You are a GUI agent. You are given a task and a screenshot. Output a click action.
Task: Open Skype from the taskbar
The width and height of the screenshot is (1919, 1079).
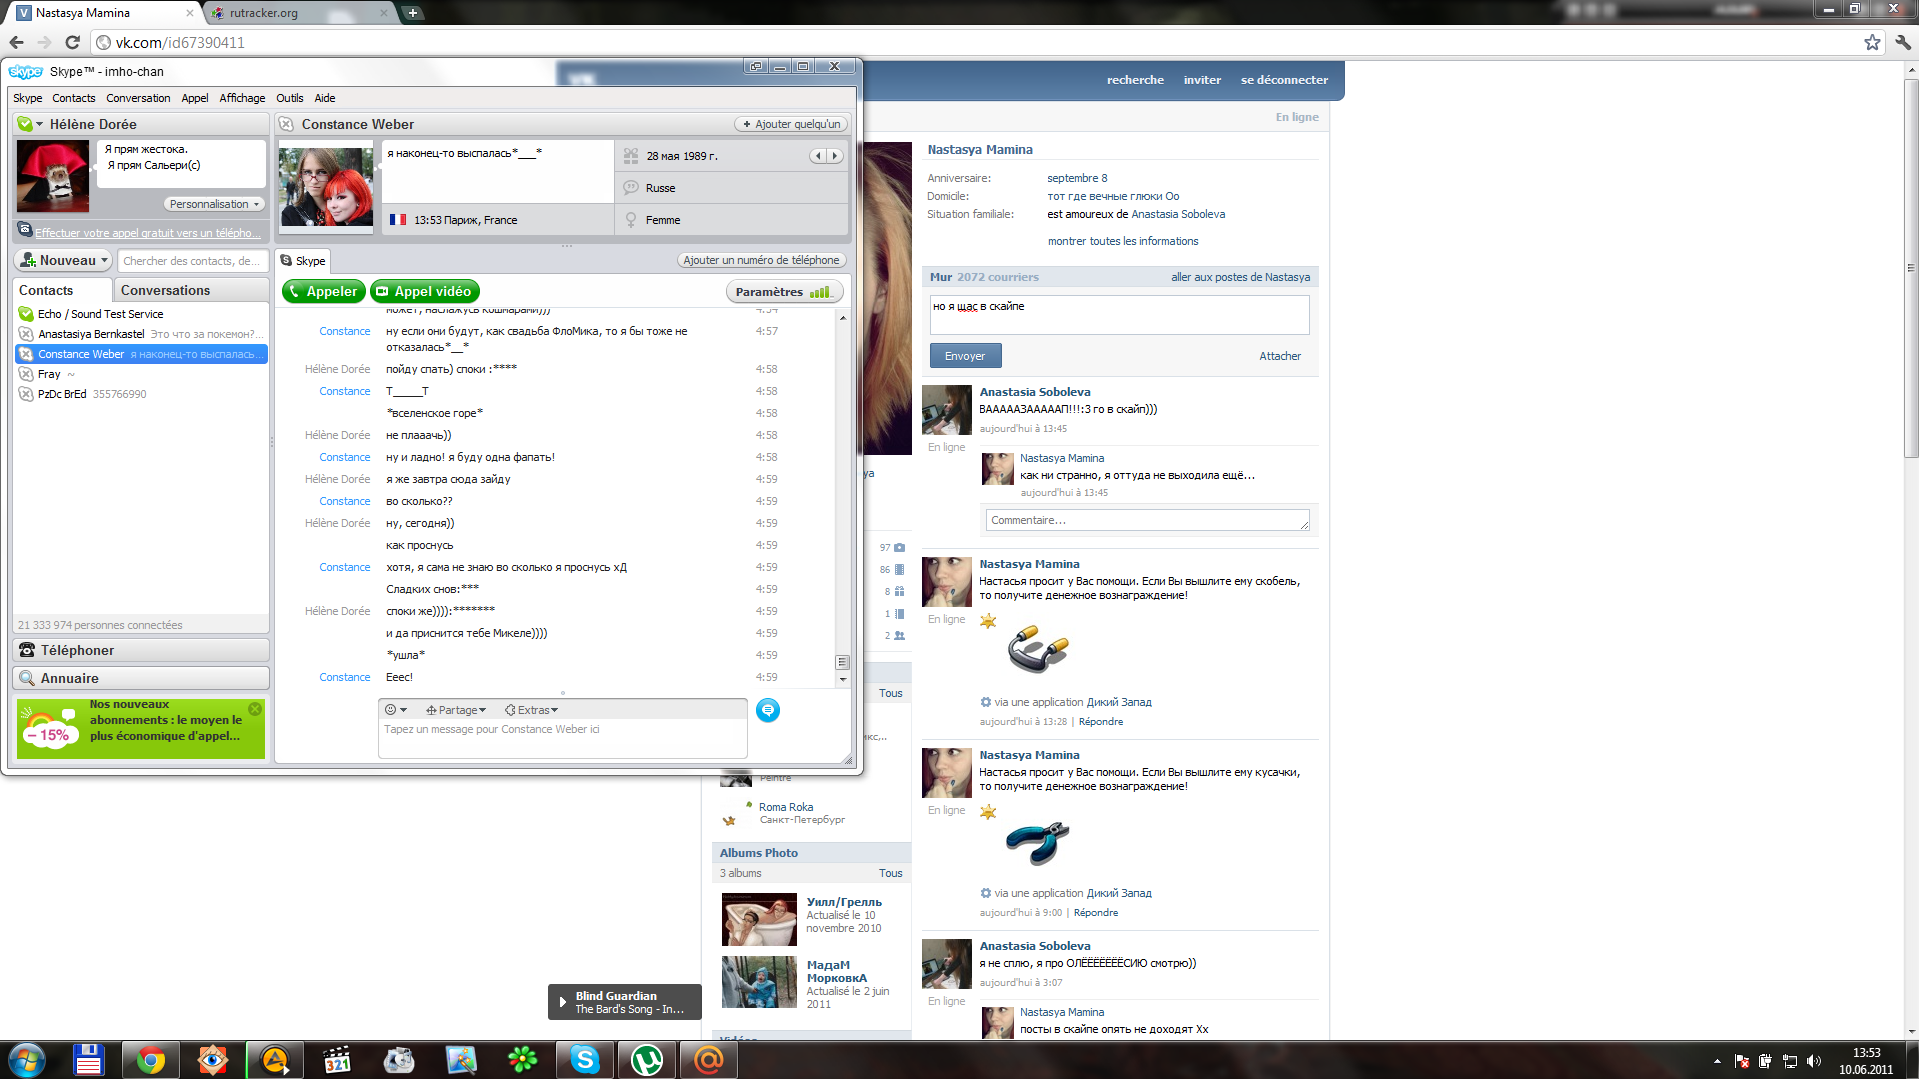(585, 1059)
